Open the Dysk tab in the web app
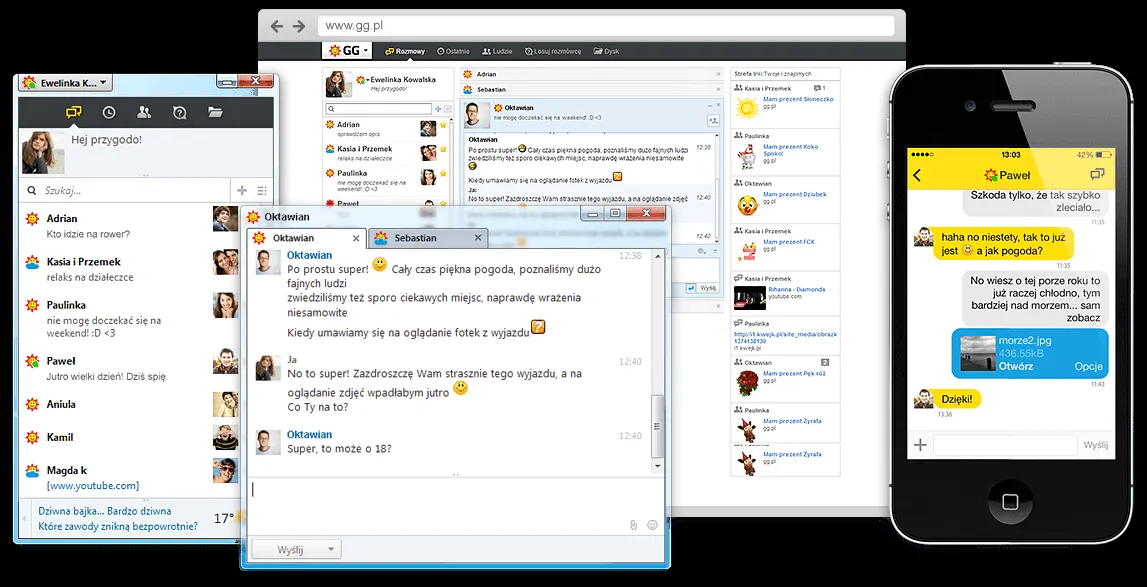 (x=606, y=51)
